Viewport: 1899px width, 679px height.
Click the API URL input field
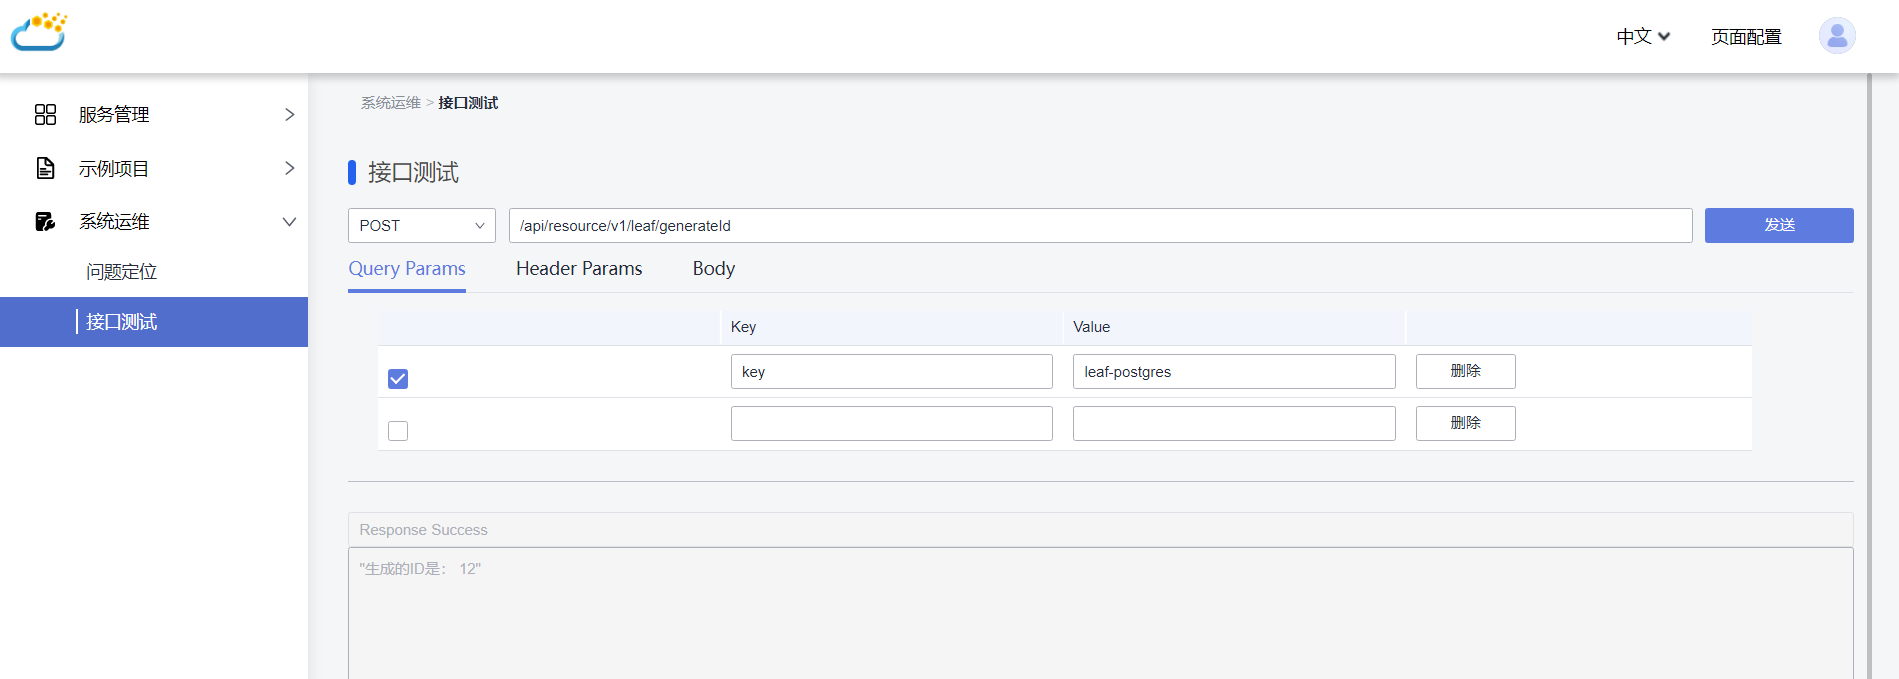click(1100, 226)
